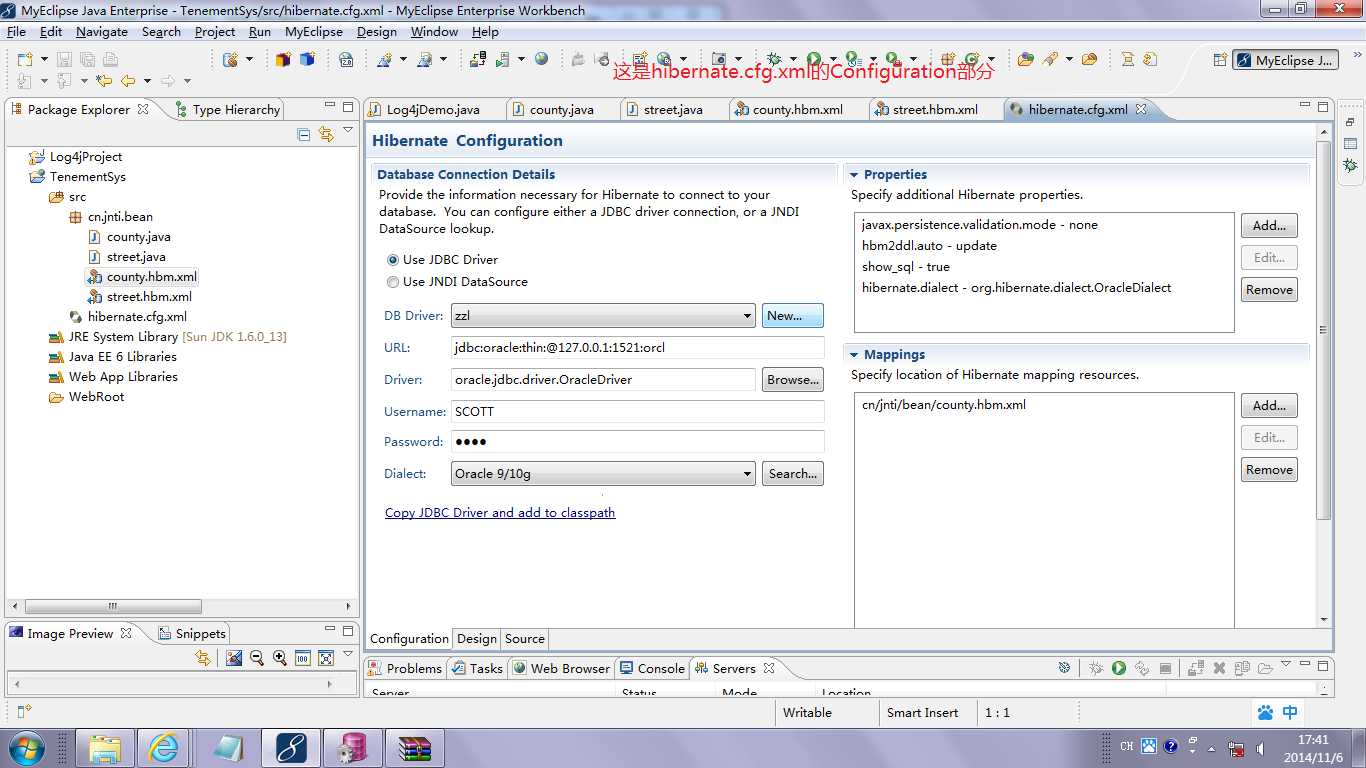1366x768 pixels.
Task: Click zoom in icon in Image Preview
Action: click(x=280, y=658)
